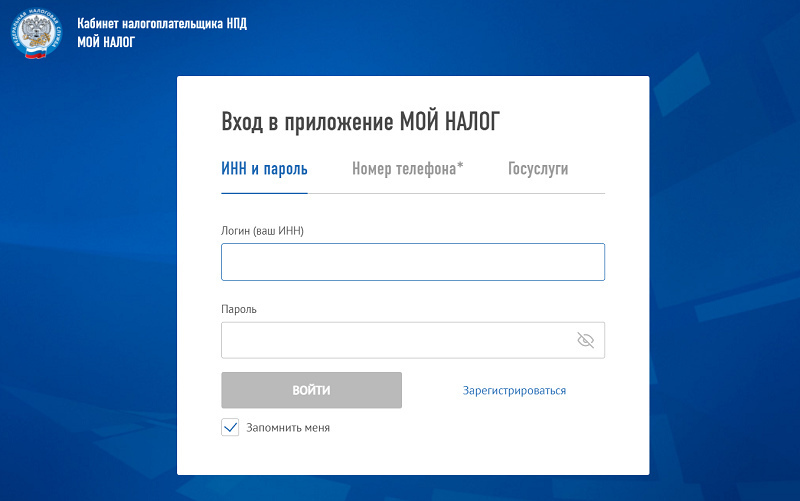Image resolution: width=800 pixels, height=501 pixels.
Task: Focus the Логин (ваш ИНН) input field
Action: click(412, 262)
